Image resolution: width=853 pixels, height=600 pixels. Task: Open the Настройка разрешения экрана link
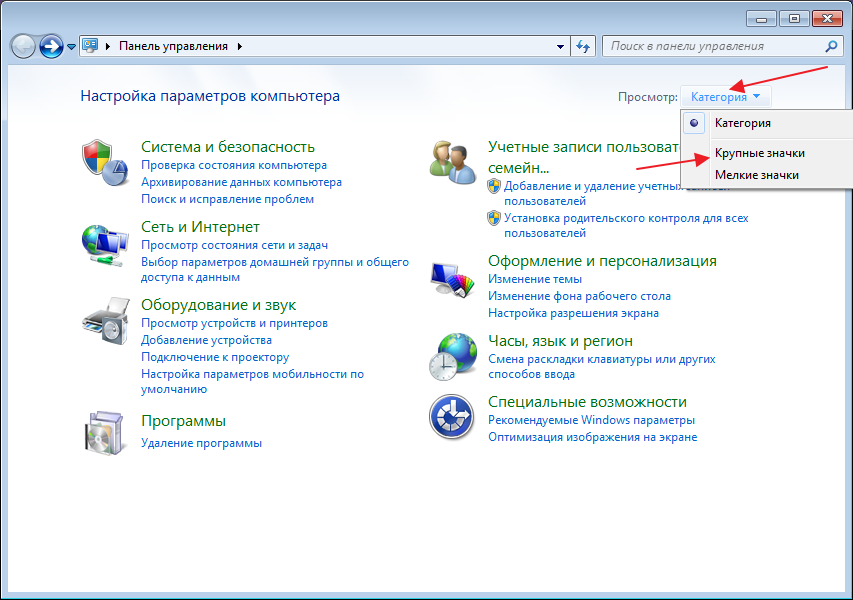pyautogui.click(x=573, y=313)
